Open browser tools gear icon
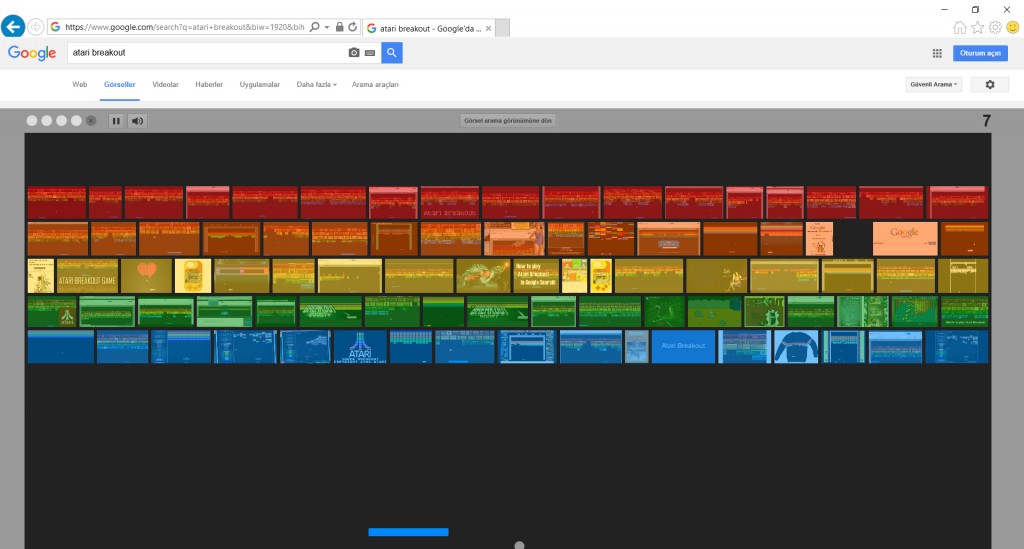This screenshot has height=549, width=1024. [995, 27]
